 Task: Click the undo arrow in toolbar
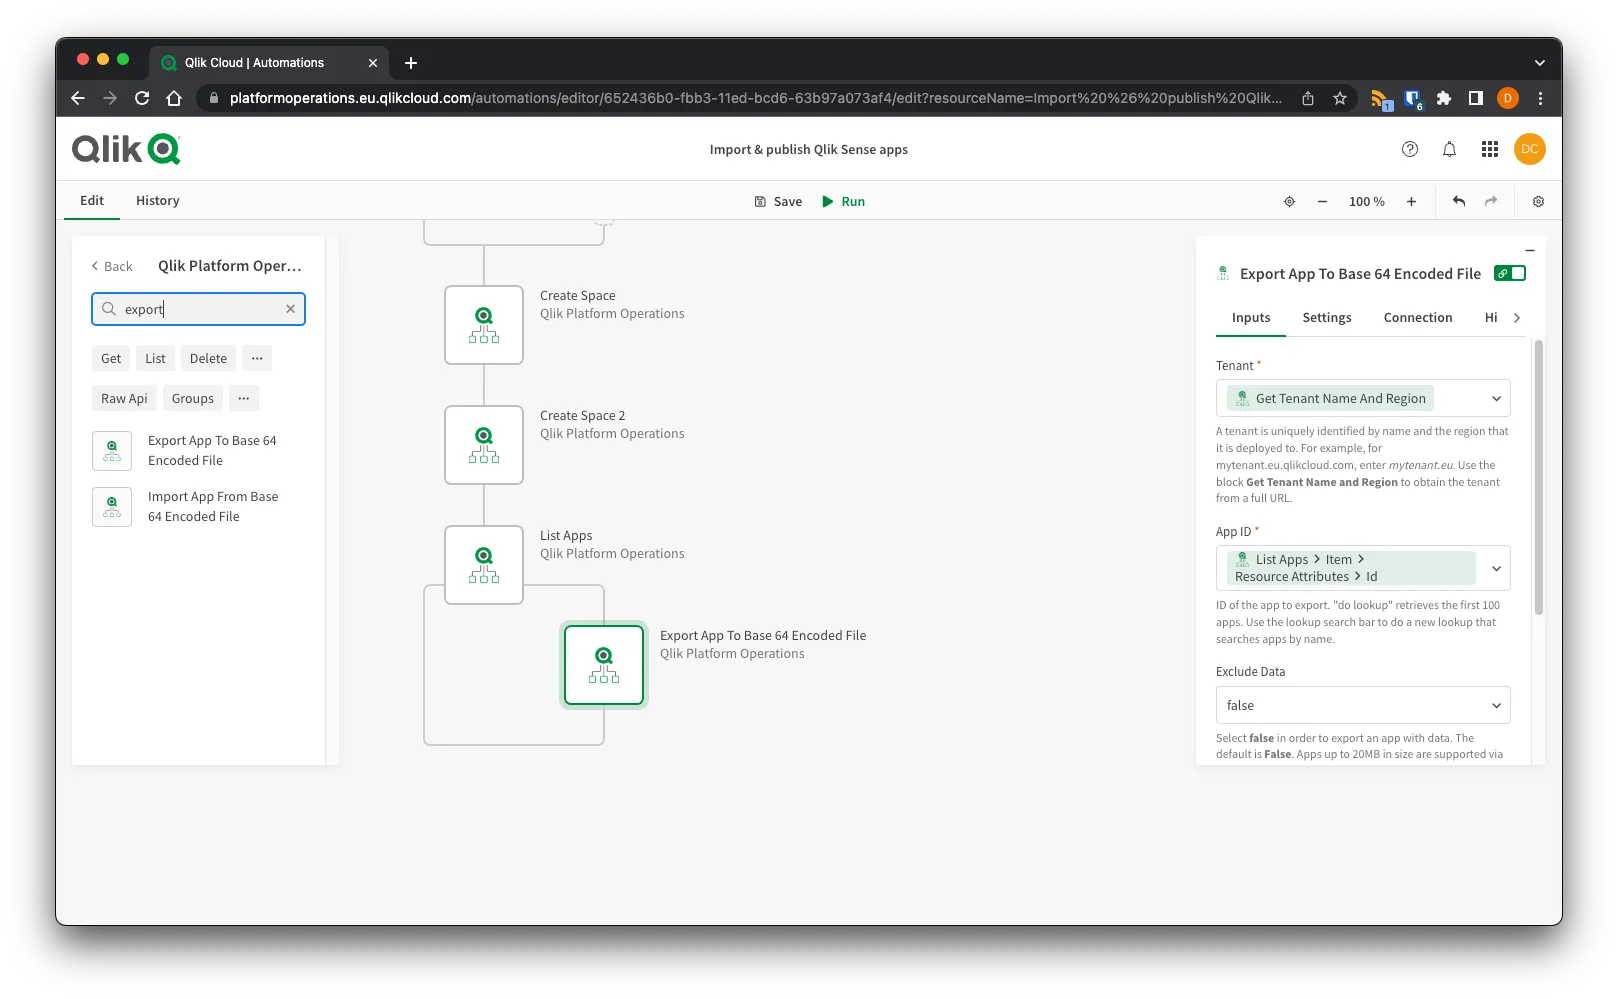click(x=1459, y=201)
